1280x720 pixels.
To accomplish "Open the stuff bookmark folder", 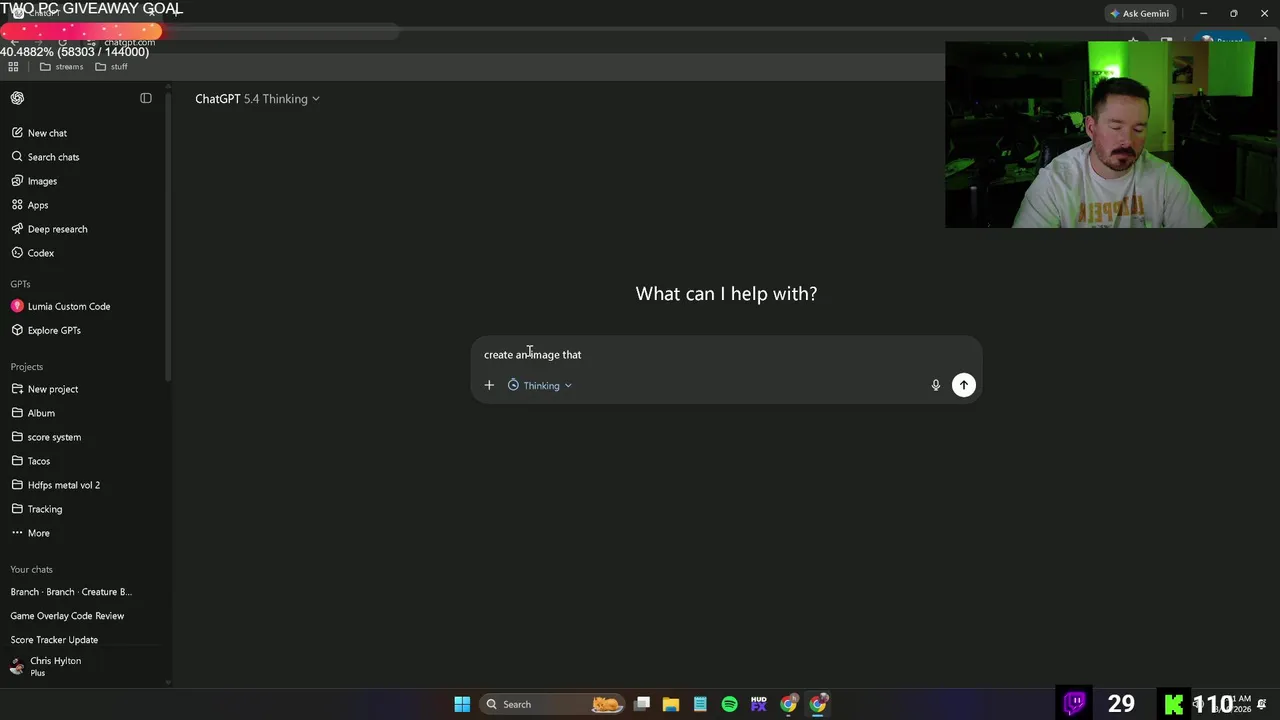I will [x=111, y=67].
